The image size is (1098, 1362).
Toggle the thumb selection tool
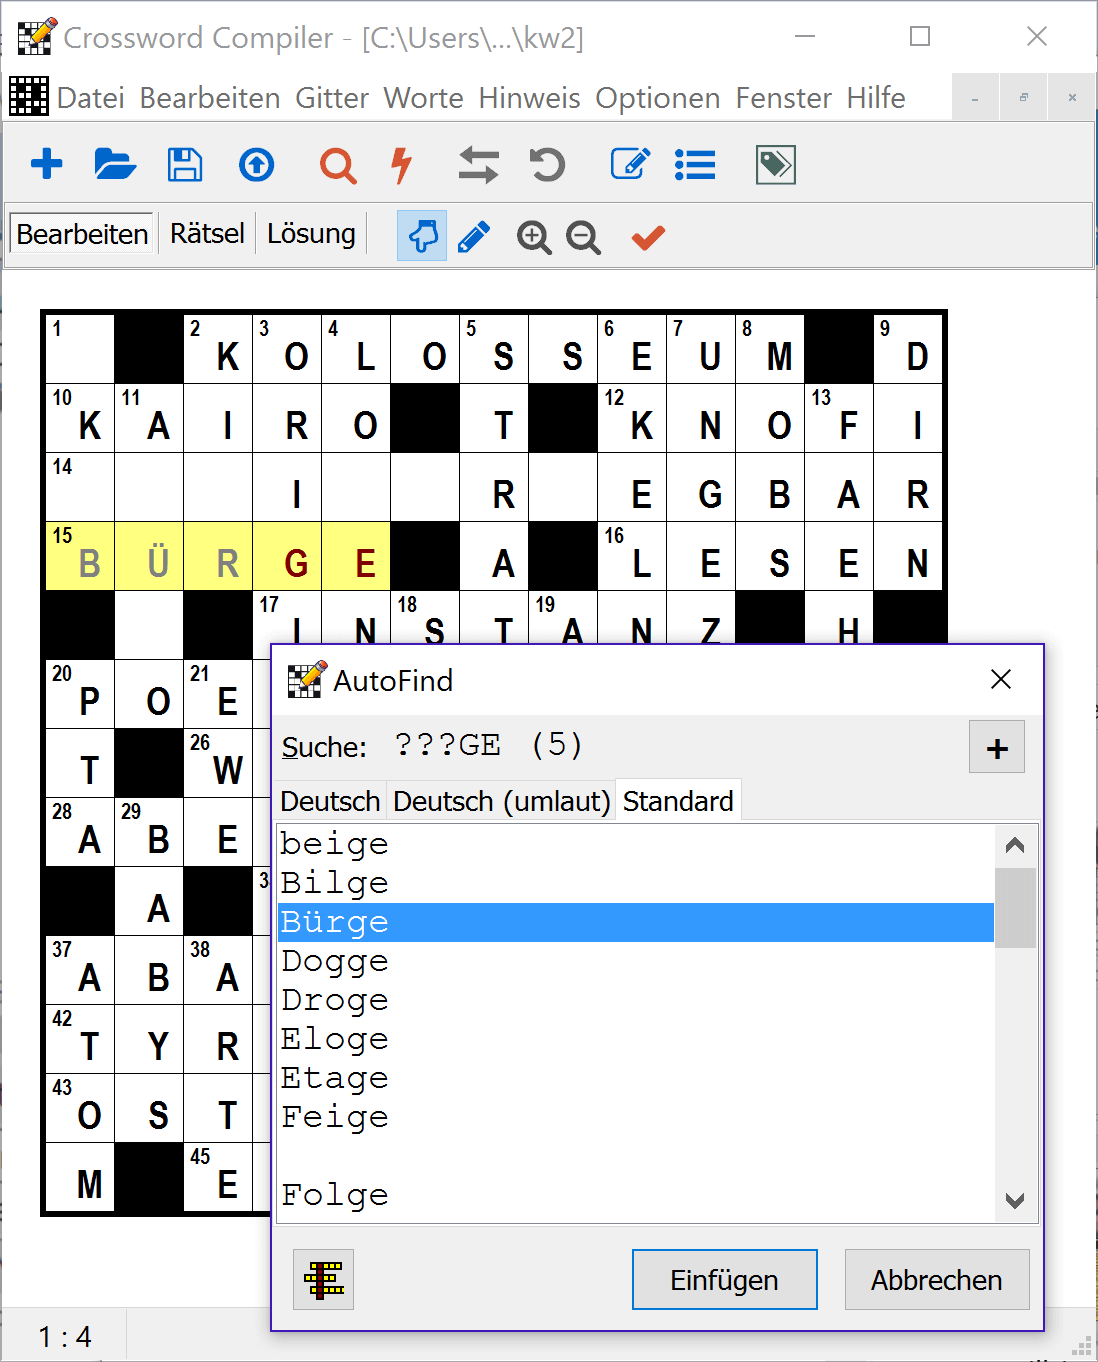(x=421, y=236)
